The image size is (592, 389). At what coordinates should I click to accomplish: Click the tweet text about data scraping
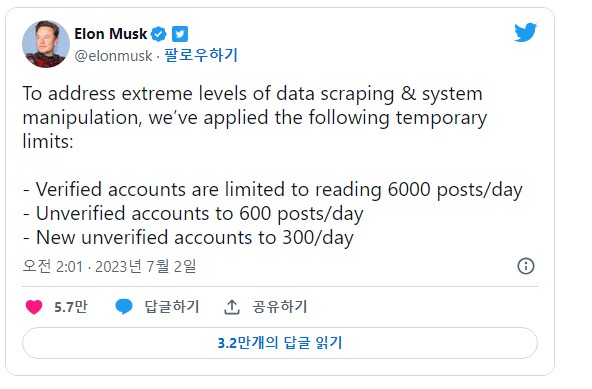255,117
